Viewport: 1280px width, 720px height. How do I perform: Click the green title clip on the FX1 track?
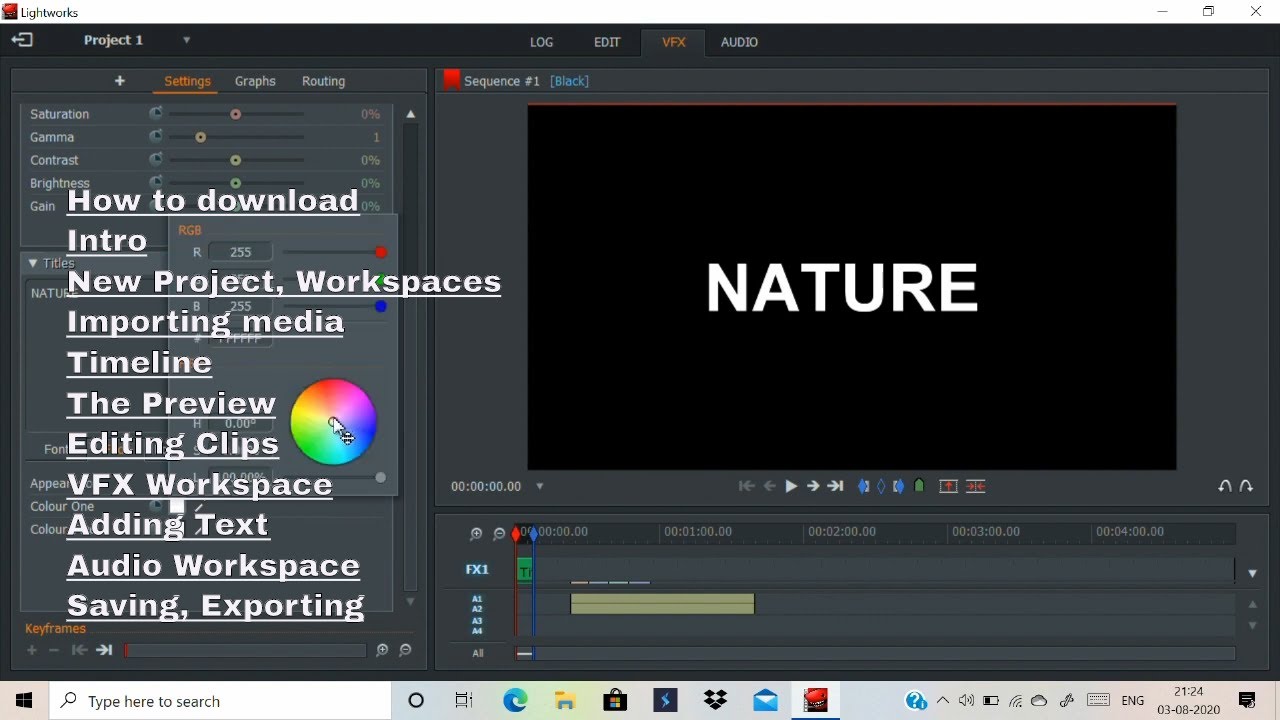524,571
